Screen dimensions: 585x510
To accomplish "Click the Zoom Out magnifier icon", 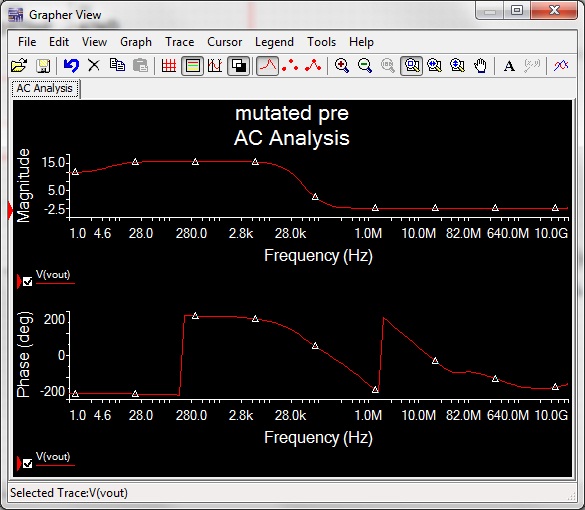I will (x=365, y=66).
